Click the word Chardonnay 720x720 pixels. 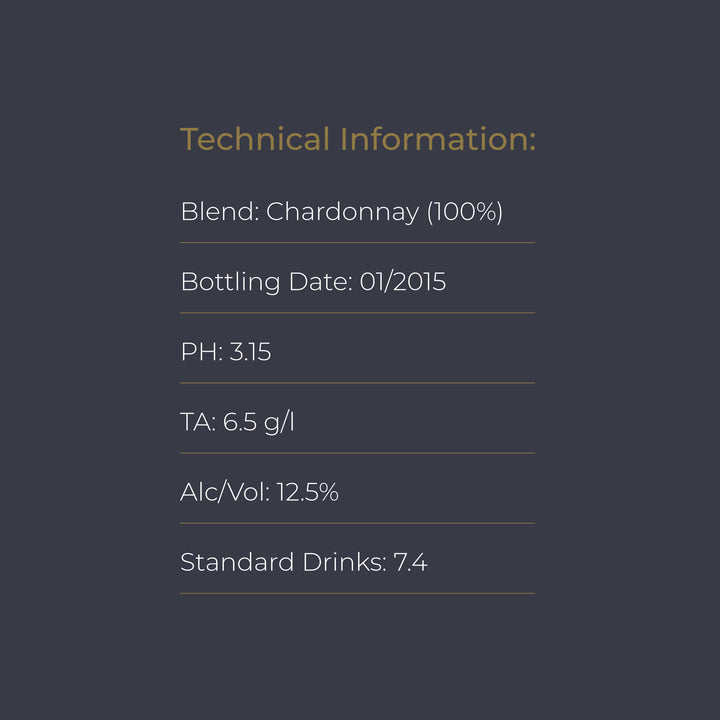click(343, 213)
